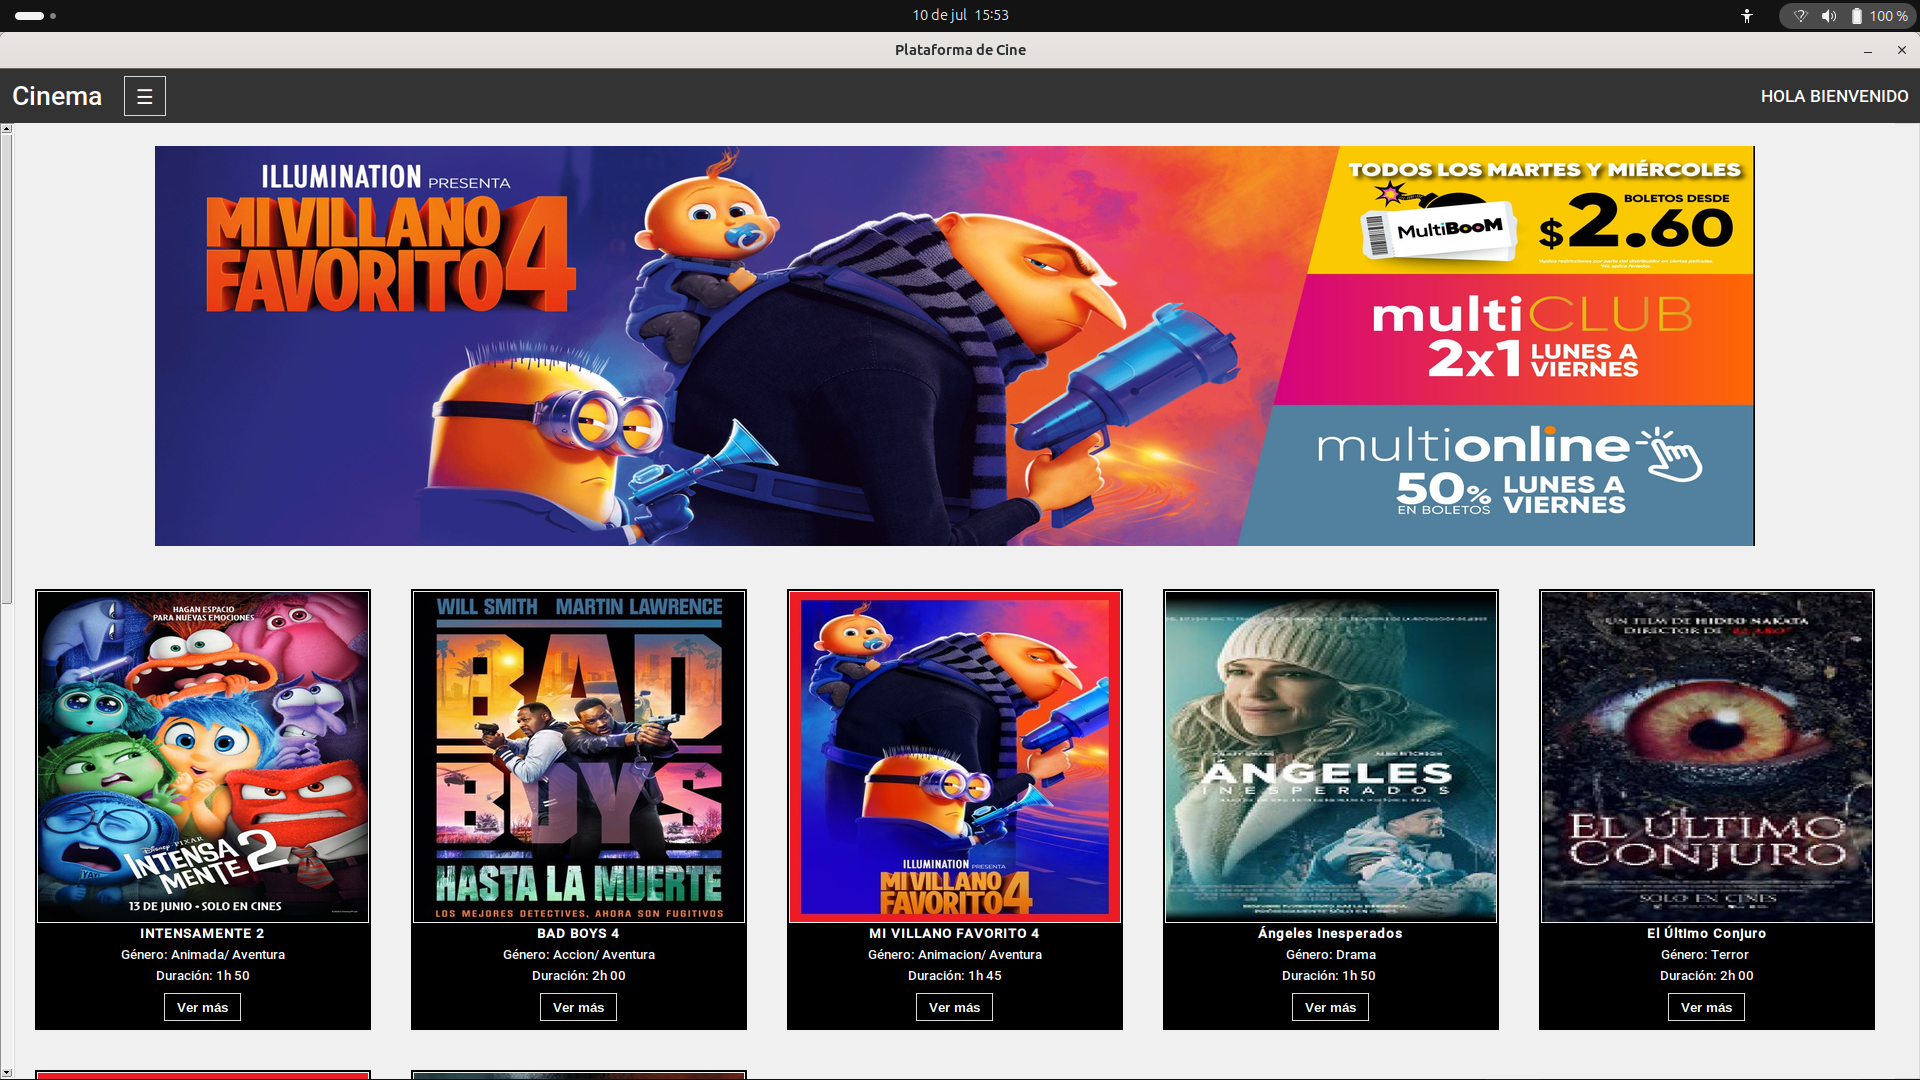Click the HOLA BIENVENIDO text
1920x1080 pixels.
pyautogui.click(x=1834, y=96)
